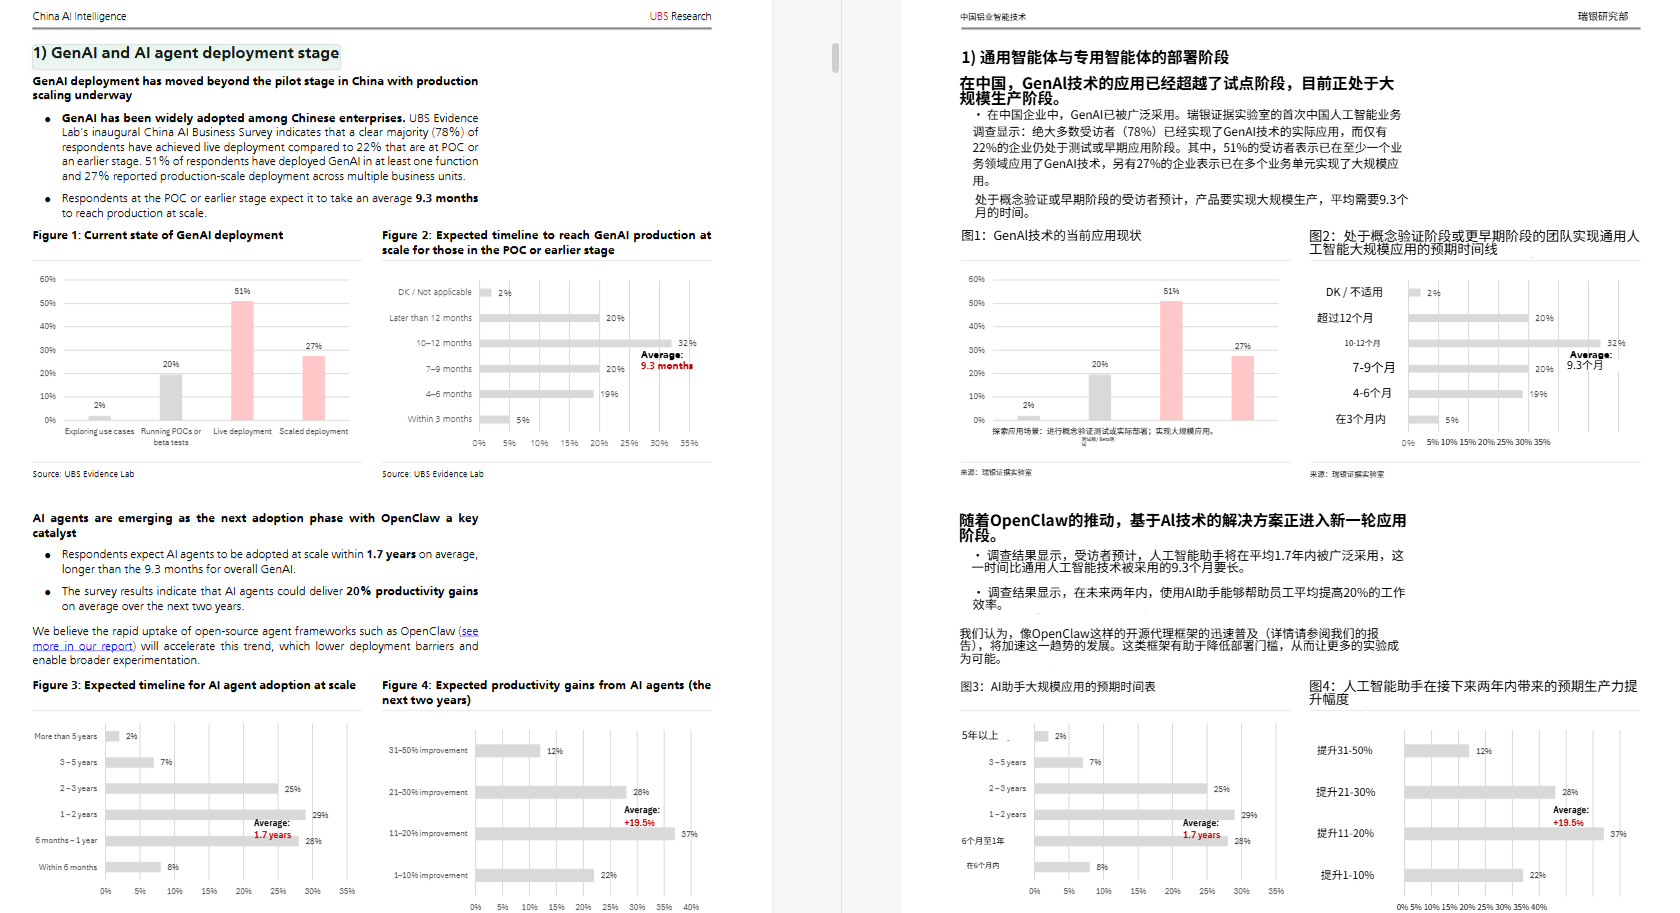Click the "China AI Intelligence" page header
The width and height of the screenshot is (1680, 913).
click(x=79, y=16)
